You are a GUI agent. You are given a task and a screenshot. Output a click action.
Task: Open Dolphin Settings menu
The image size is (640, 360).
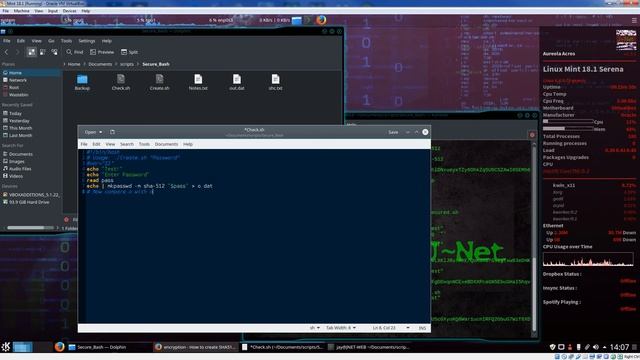[87, 41]
